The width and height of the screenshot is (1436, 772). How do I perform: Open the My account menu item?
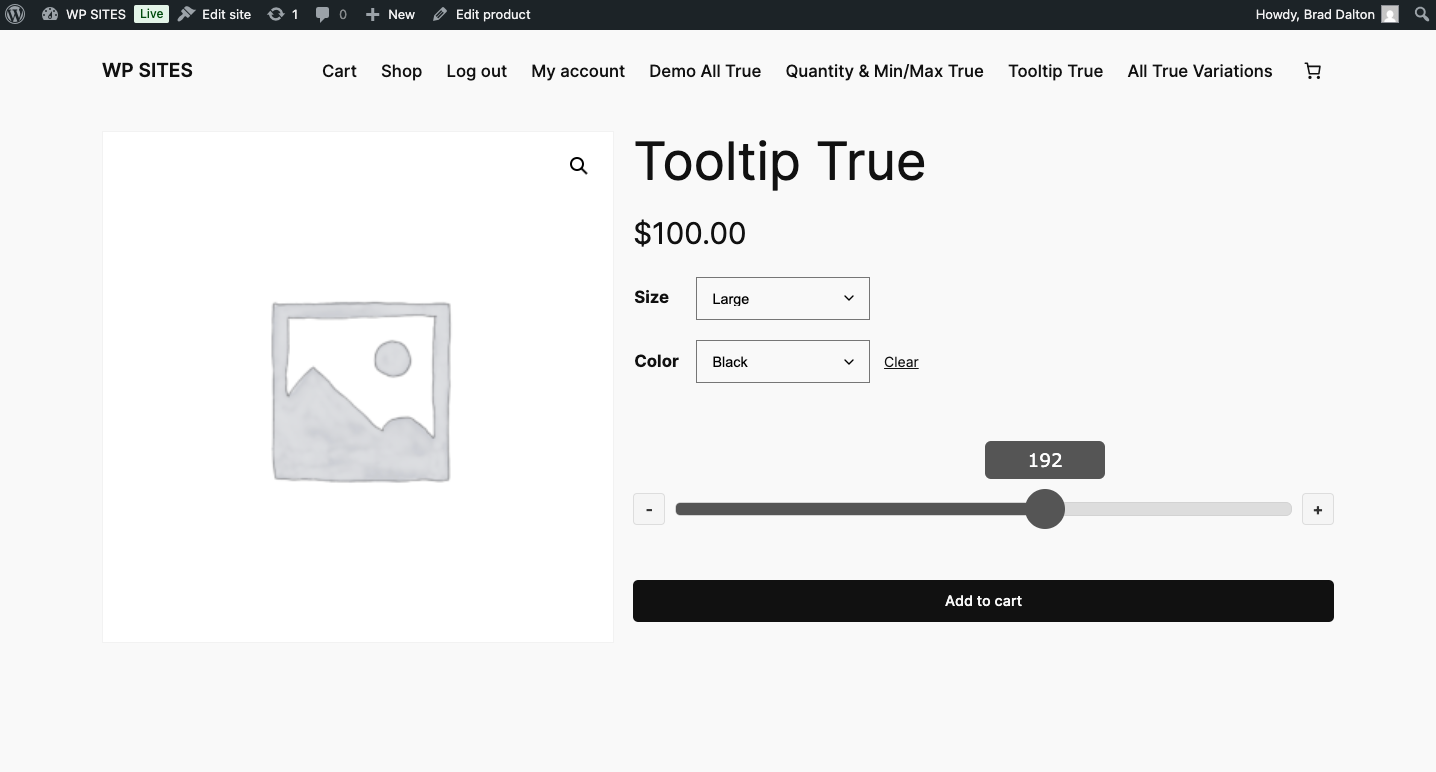coord(578,71)
